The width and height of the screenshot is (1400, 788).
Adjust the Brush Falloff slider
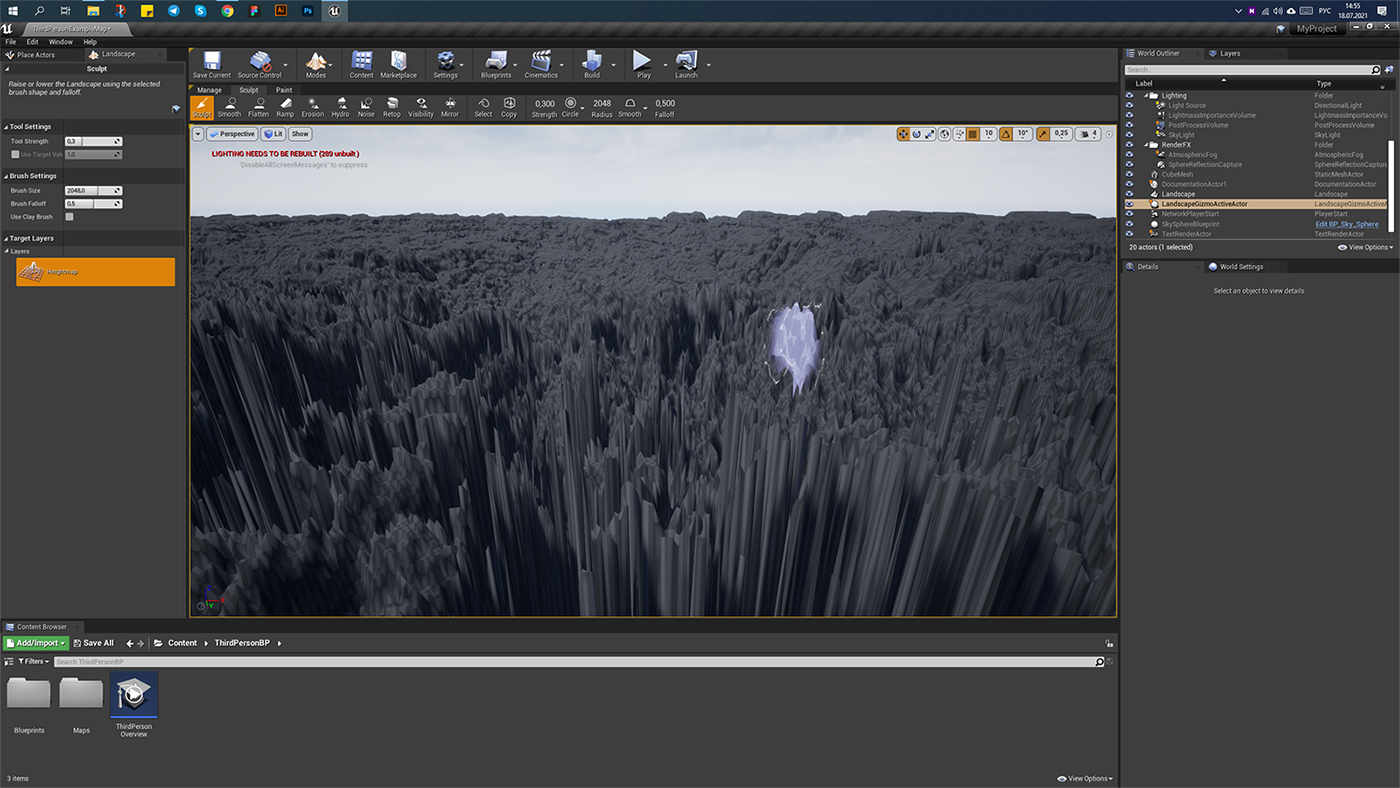point(93,203)
